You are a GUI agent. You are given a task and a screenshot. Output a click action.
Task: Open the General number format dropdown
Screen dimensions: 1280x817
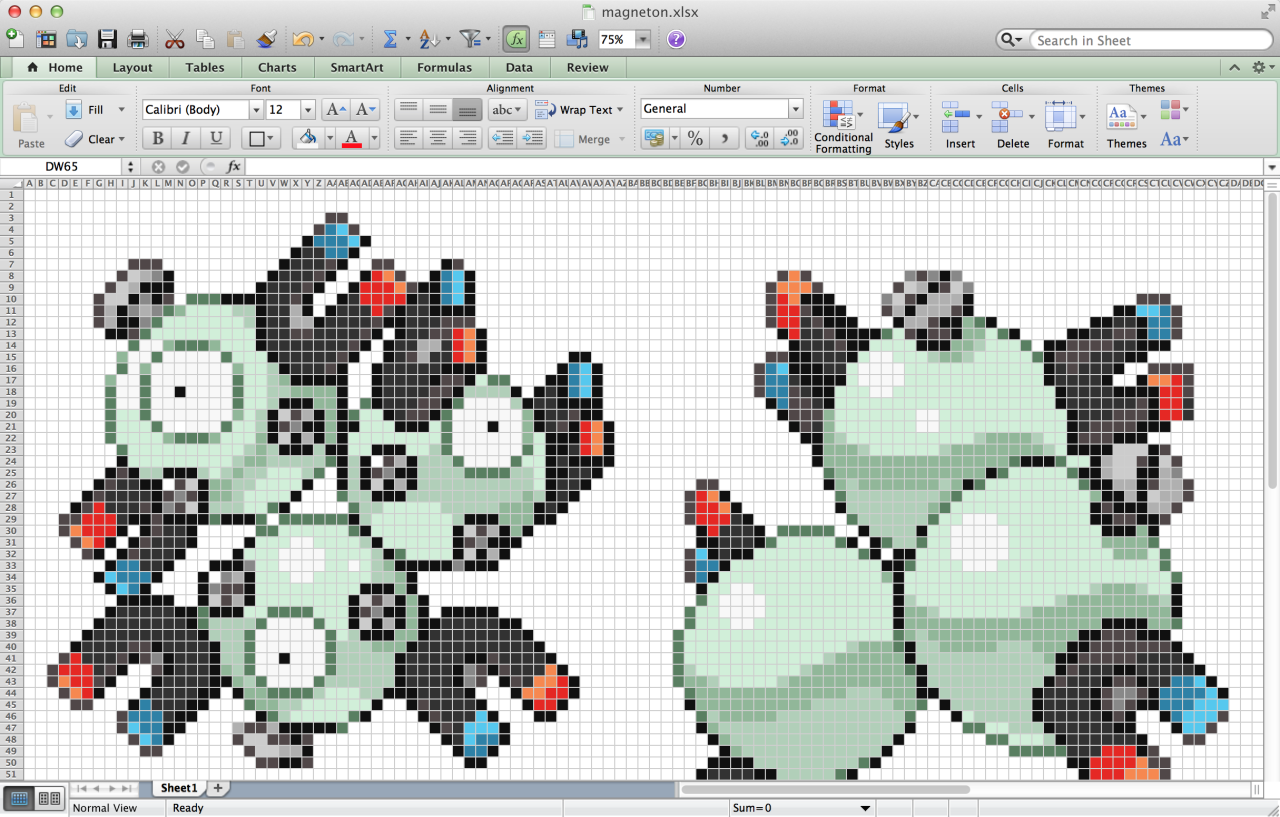(x=796, y=109)
